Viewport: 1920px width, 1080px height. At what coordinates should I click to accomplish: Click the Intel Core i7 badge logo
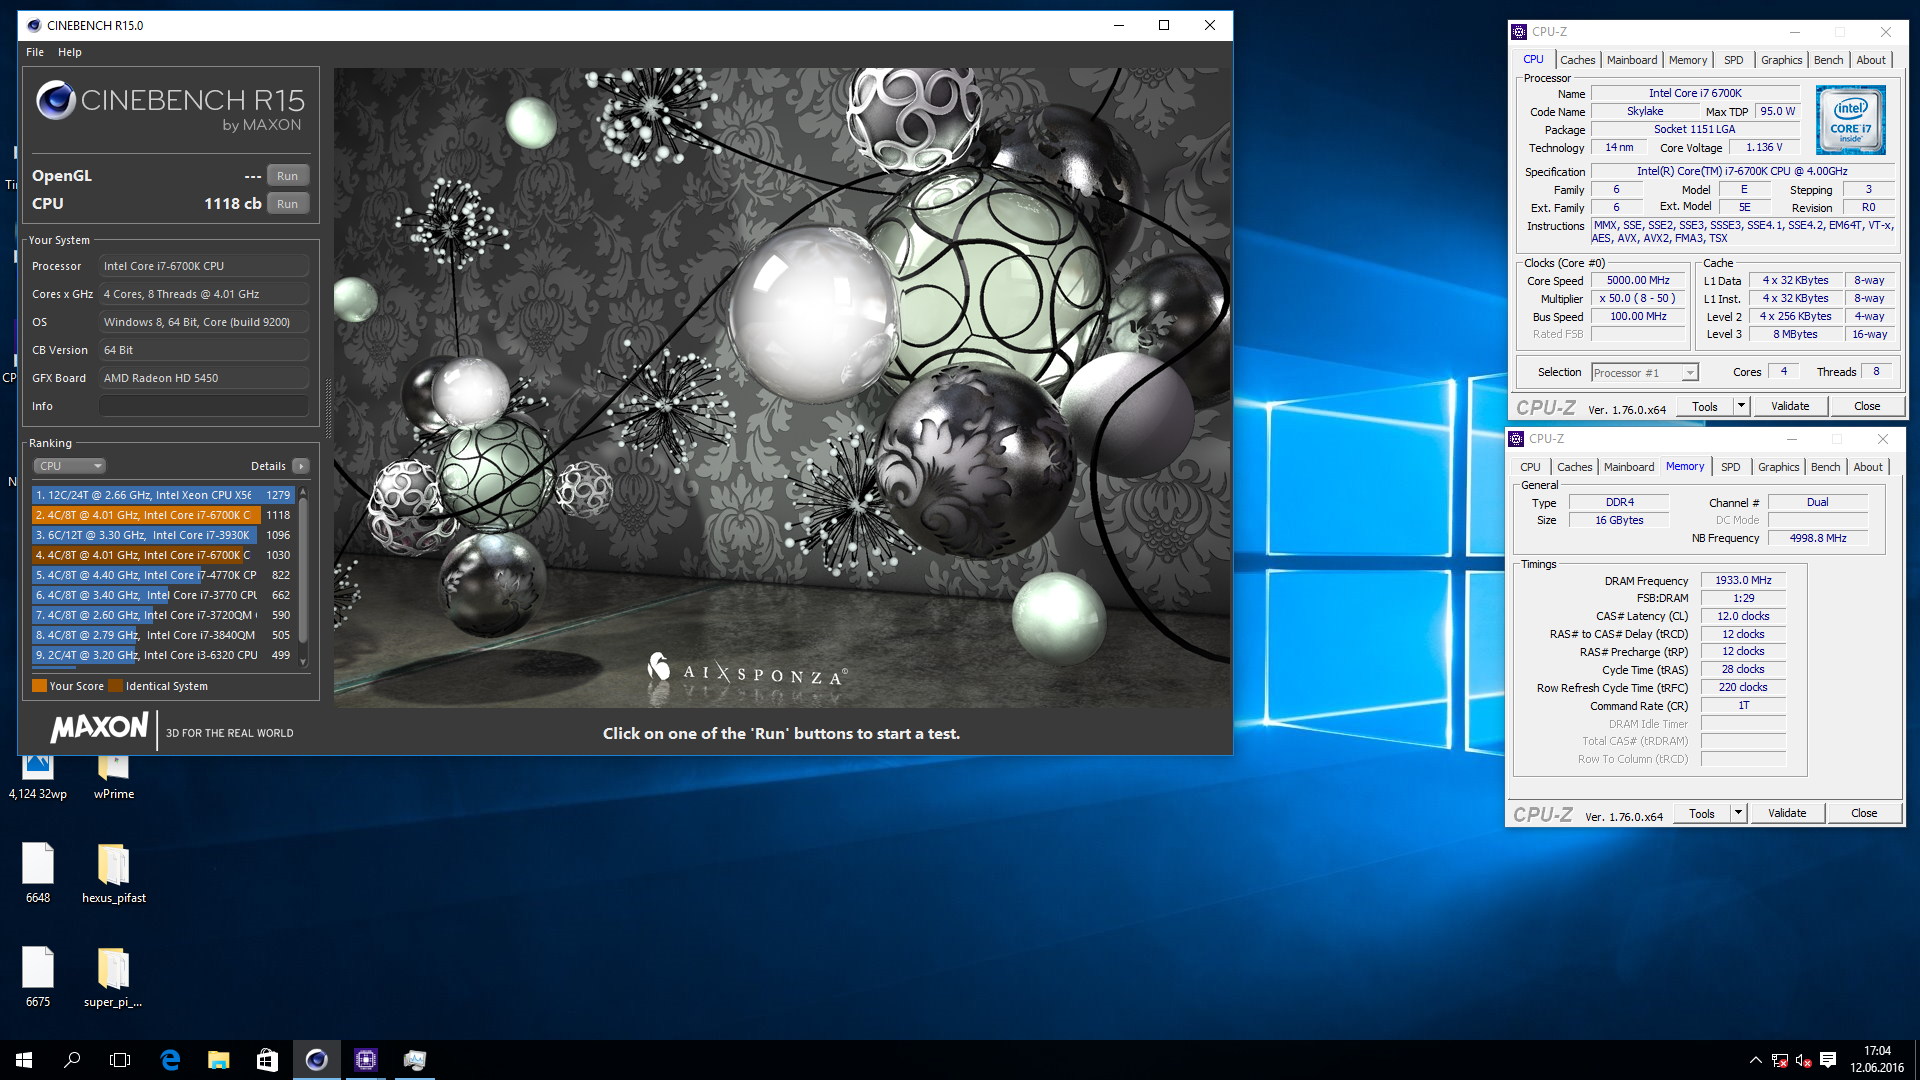[1851, 120]
